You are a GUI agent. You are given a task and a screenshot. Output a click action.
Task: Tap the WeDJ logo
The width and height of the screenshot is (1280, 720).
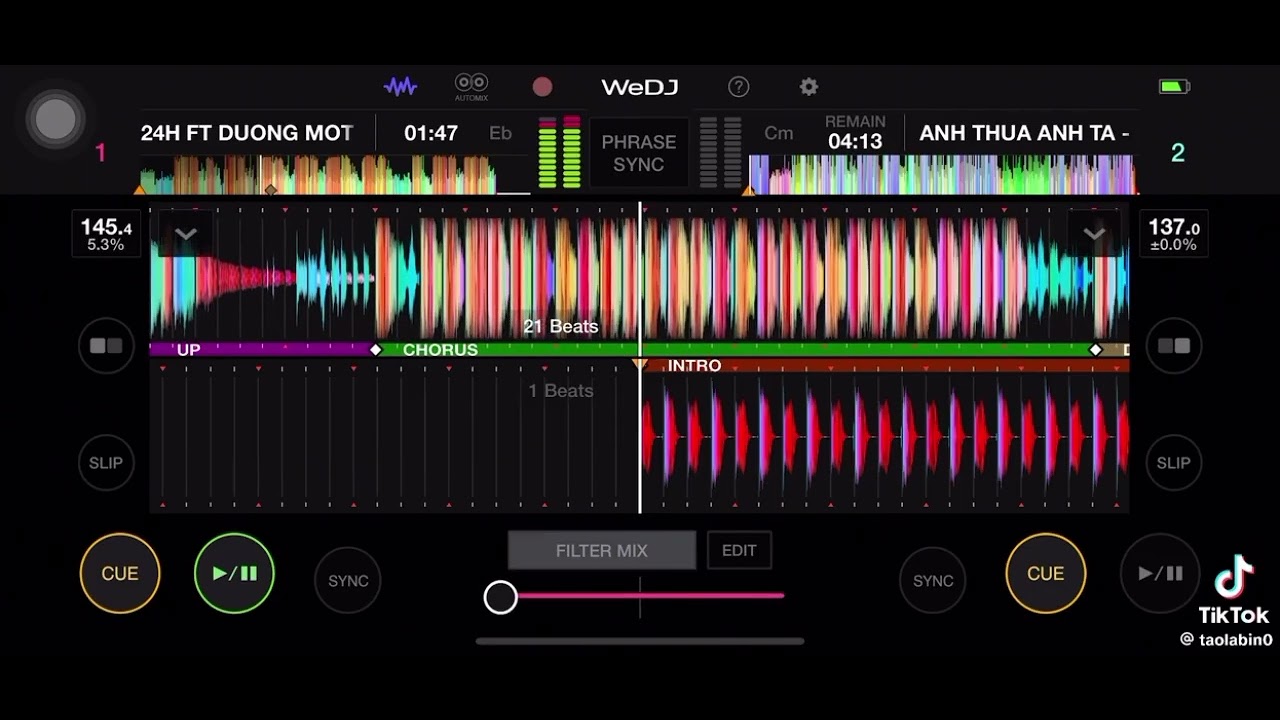tap(640, 87)
